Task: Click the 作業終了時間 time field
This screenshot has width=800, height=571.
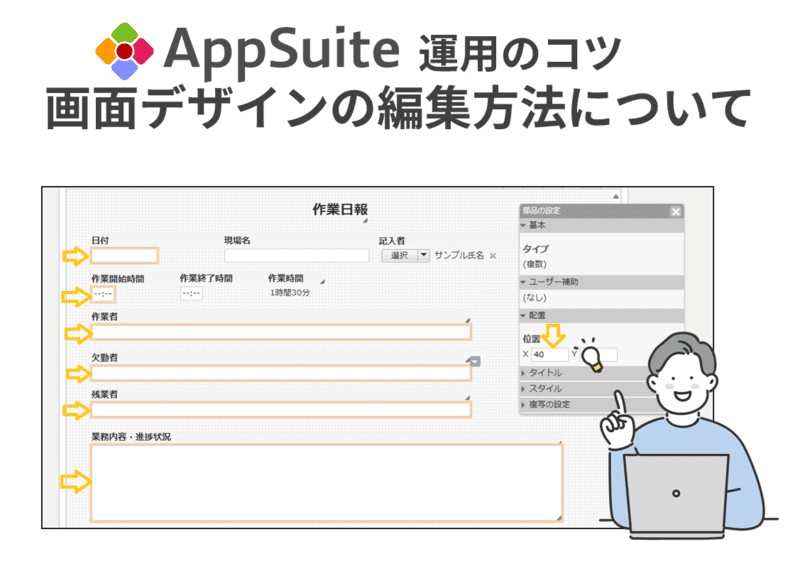Action: [191, 293]
